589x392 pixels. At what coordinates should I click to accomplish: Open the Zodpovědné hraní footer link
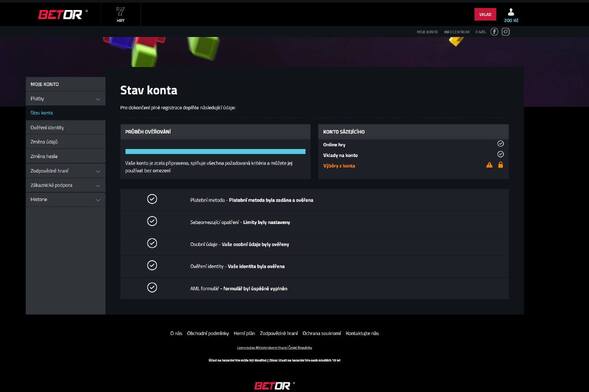click(x=279, y=333)
